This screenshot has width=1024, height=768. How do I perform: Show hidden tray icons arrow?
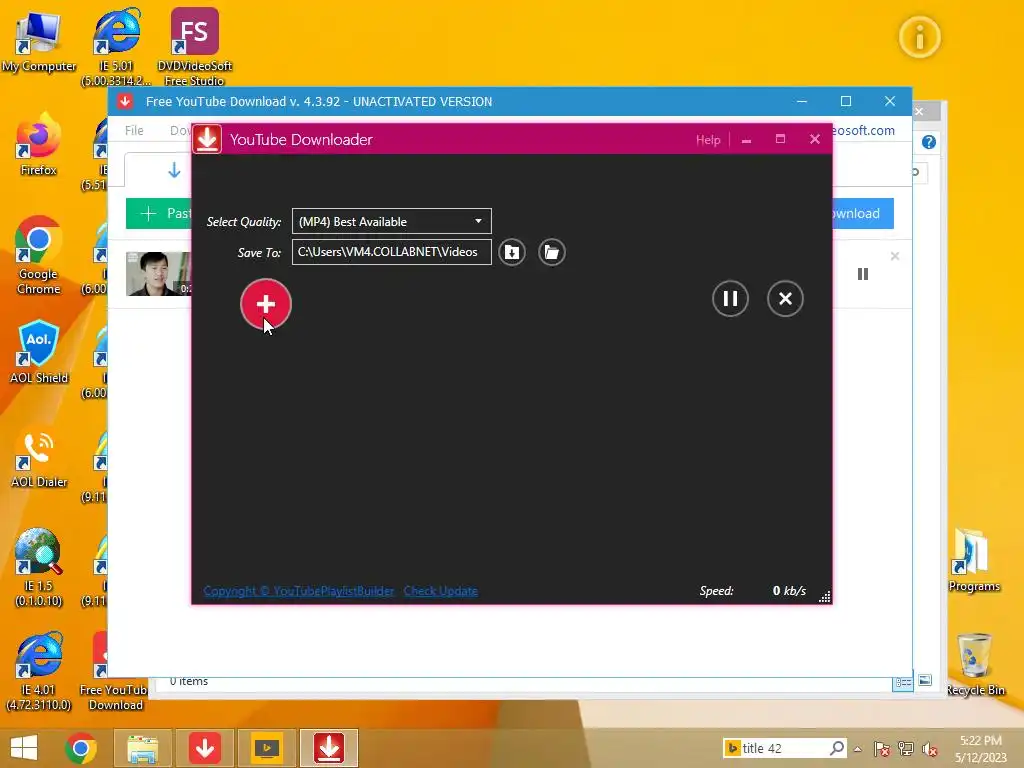click(x=857, y=749)
